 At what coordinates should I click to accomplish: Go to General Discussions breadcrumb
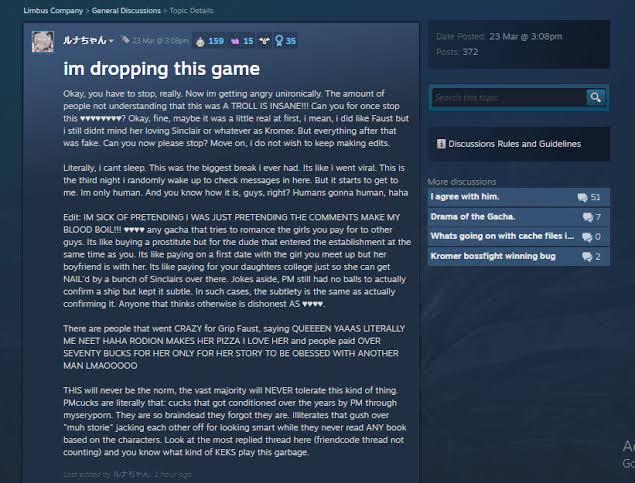coord(126,11)
